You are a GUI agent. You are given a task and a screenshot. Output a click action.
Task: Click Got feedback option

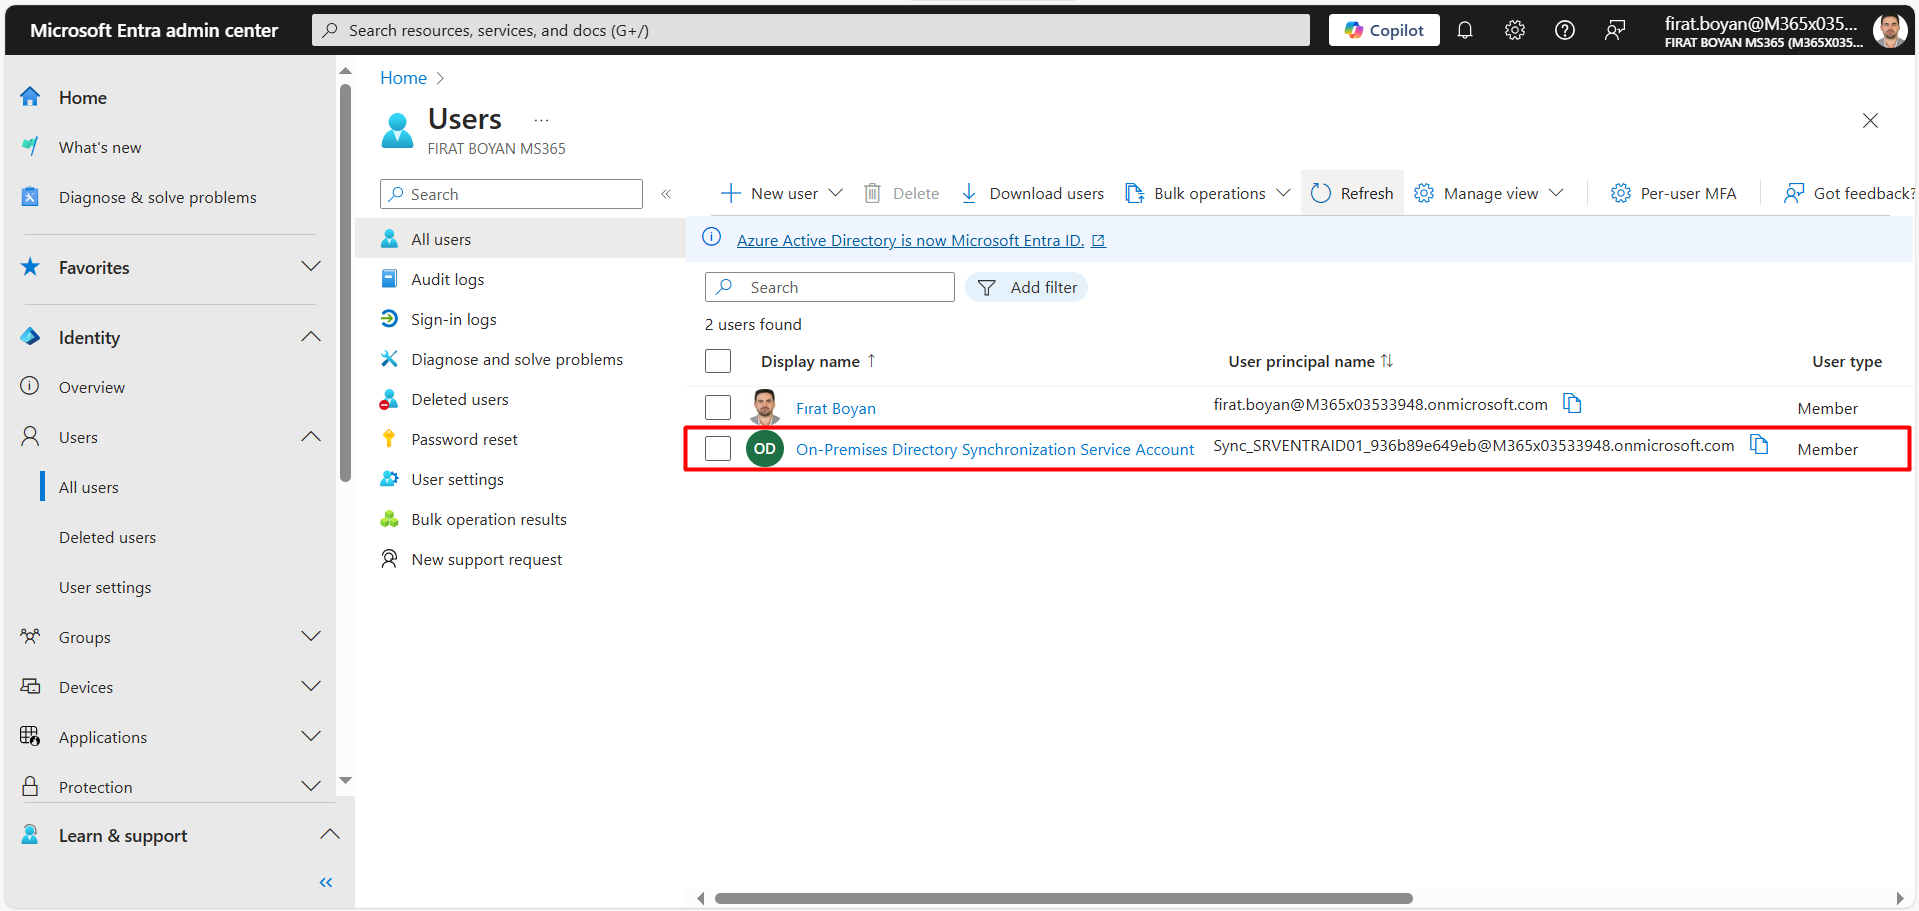click(1849, 193)
